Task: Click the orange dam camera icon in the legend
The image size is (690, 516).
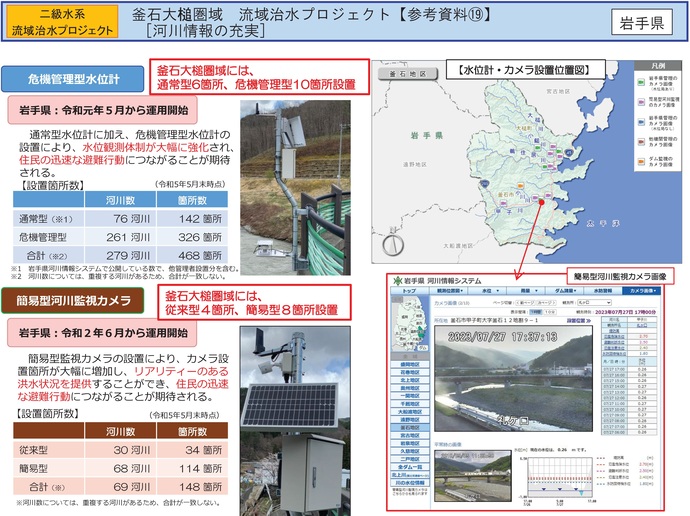Action: pos(642,161)
